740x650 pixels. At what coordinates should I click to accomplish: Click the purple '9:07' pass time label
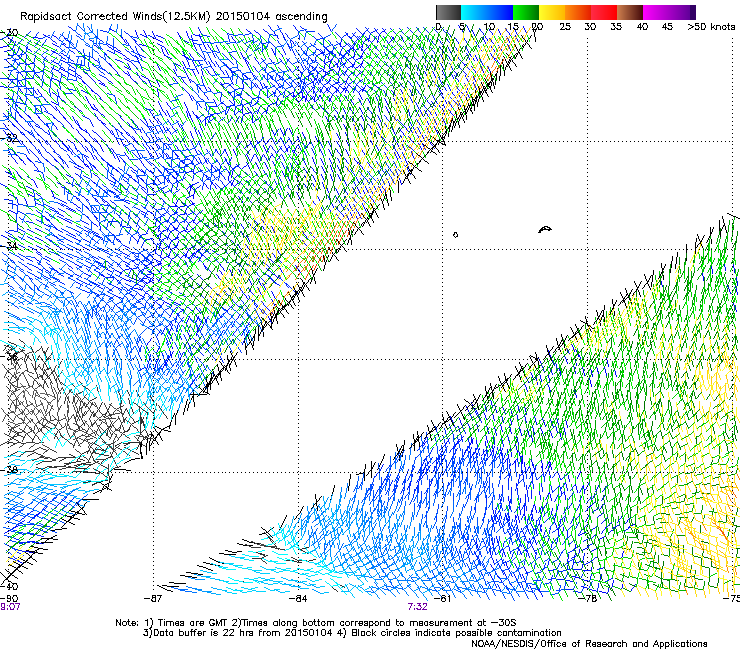(x=10, y=607)
